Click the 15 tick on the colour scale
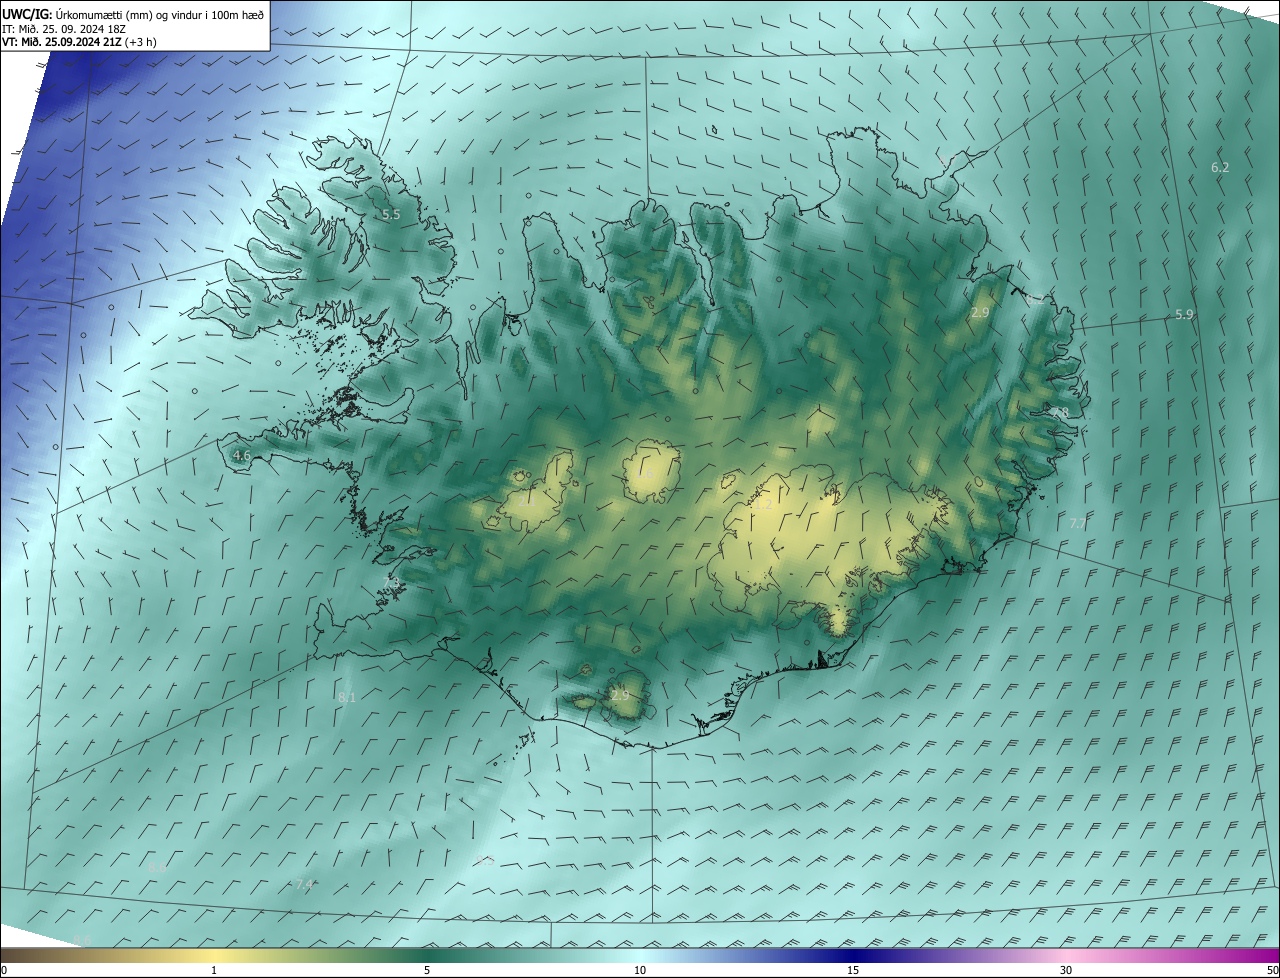The height and width of the screenshot is (978, 1280). tap(853, 970)
